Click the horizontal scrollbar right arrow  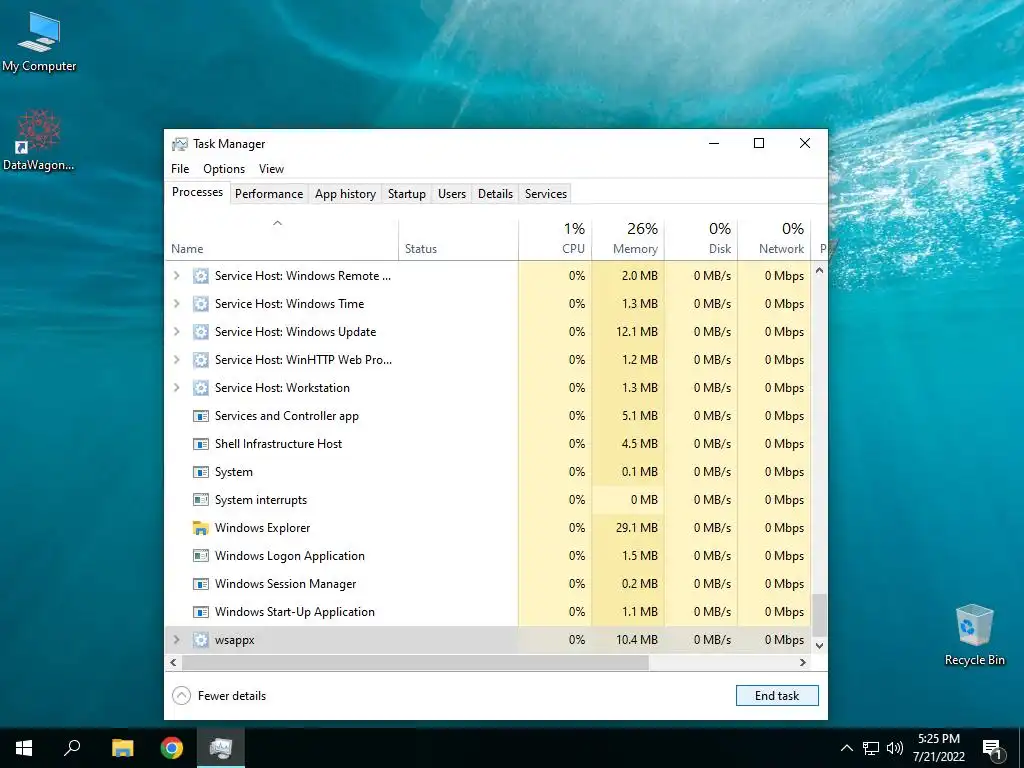(x=803, y=662)
